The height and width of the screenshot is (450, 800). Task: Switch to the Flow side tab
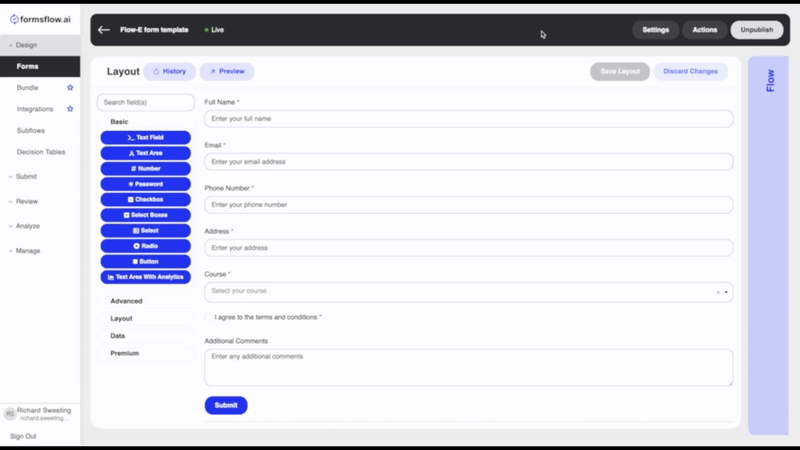(x=769, y=82)
